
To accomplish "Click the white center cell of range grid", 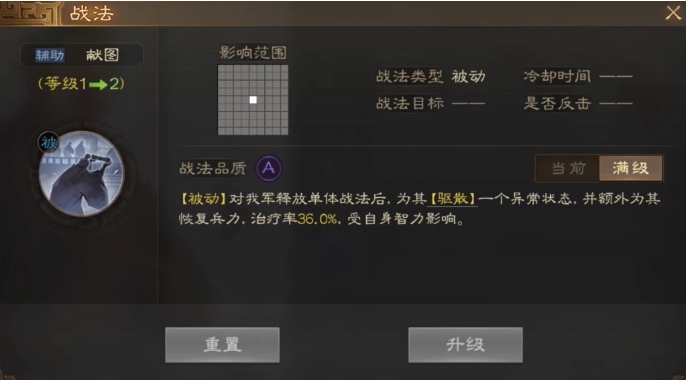I will pos(253,100).
